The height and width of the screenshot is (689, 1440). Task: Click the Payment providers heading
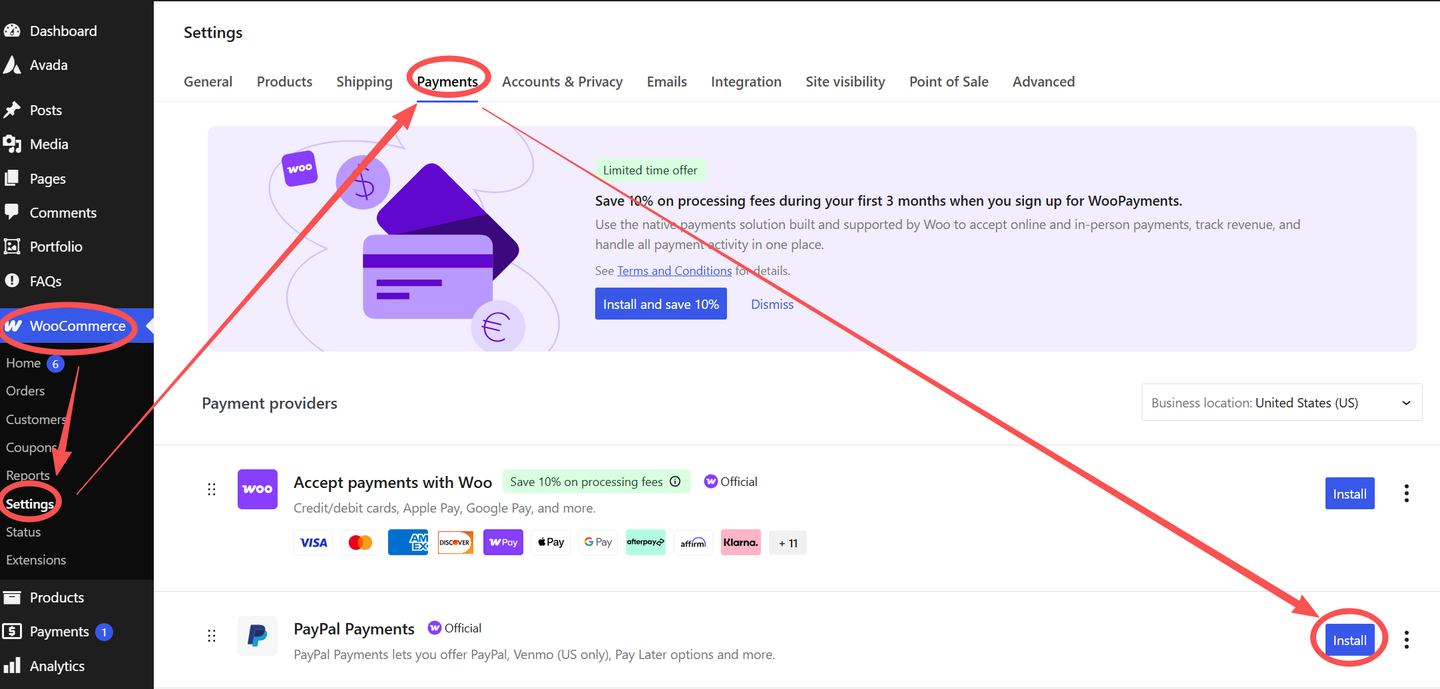(x=270, y=403)
